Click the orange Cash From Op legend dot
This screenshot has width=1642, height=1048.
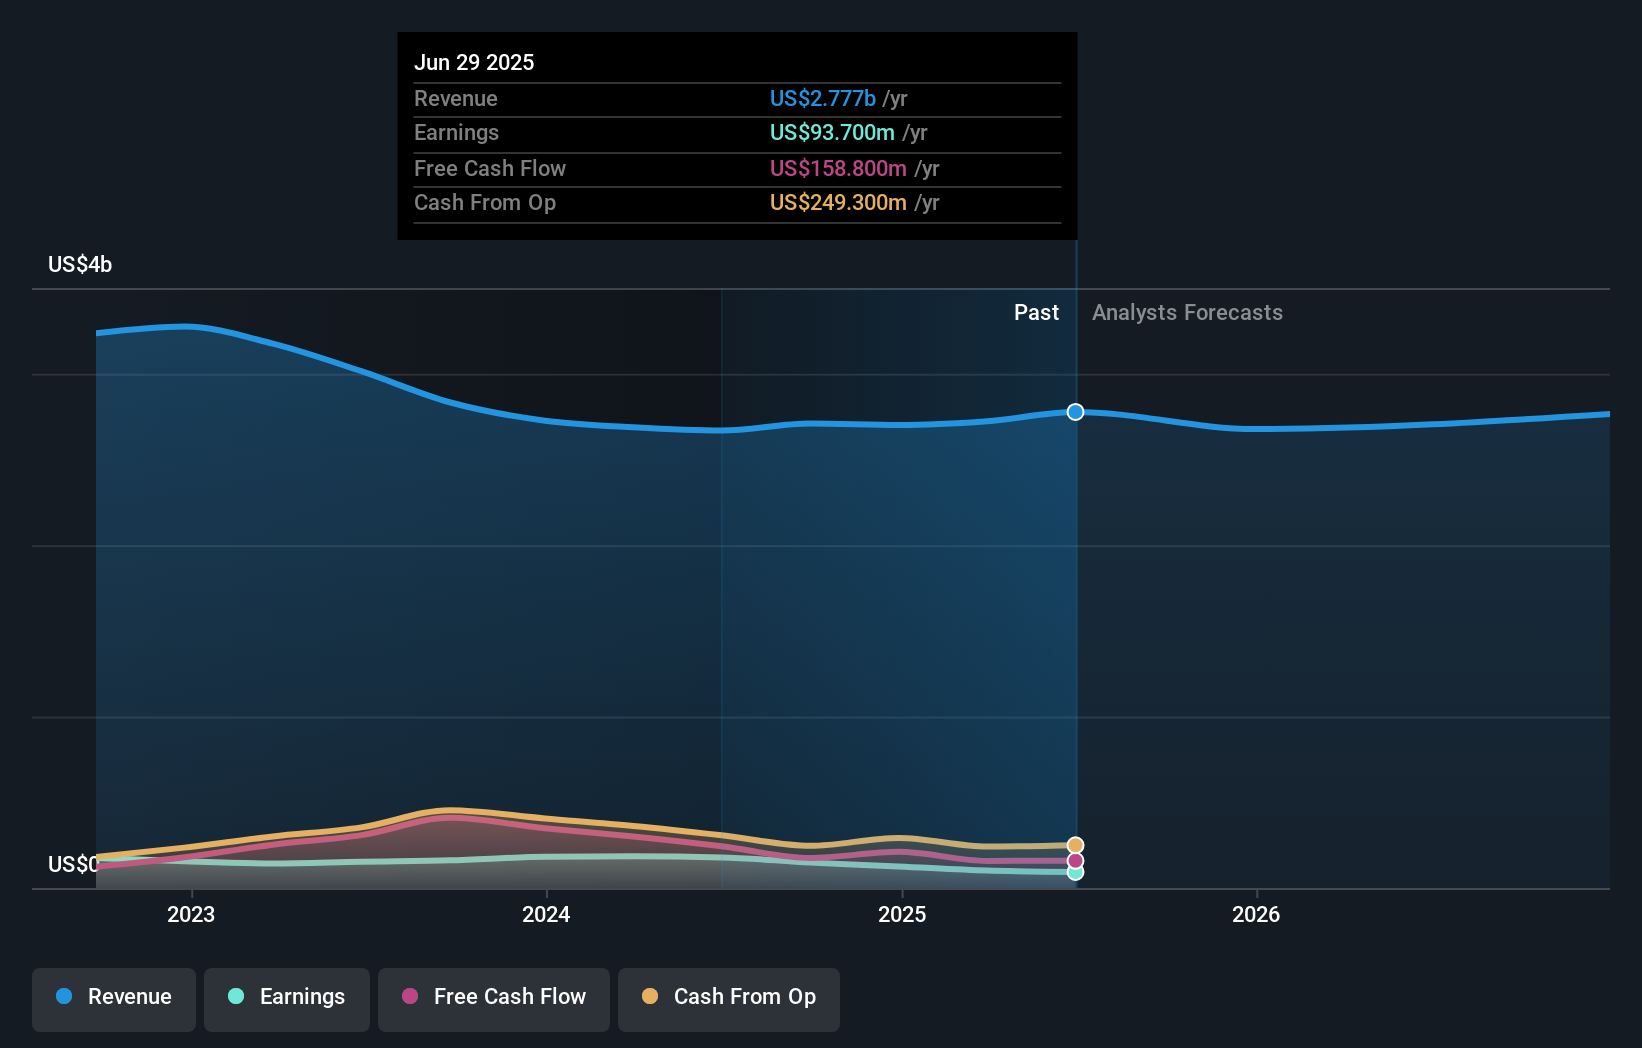coord(649,997)
